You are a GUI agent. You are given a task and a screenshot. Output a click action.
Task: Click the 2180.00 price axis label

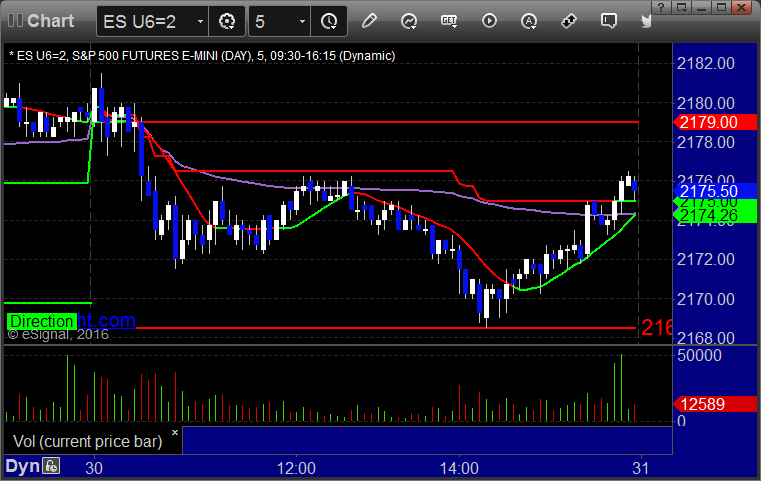706,103
